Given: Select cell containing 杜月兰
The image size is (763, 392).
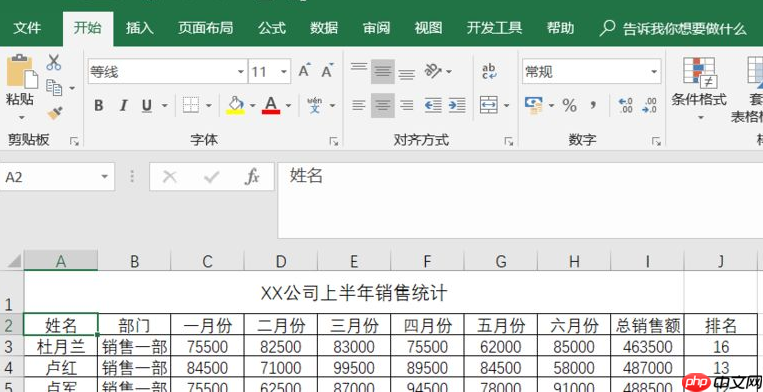Looking at the screenshot, I should point(61,346).
